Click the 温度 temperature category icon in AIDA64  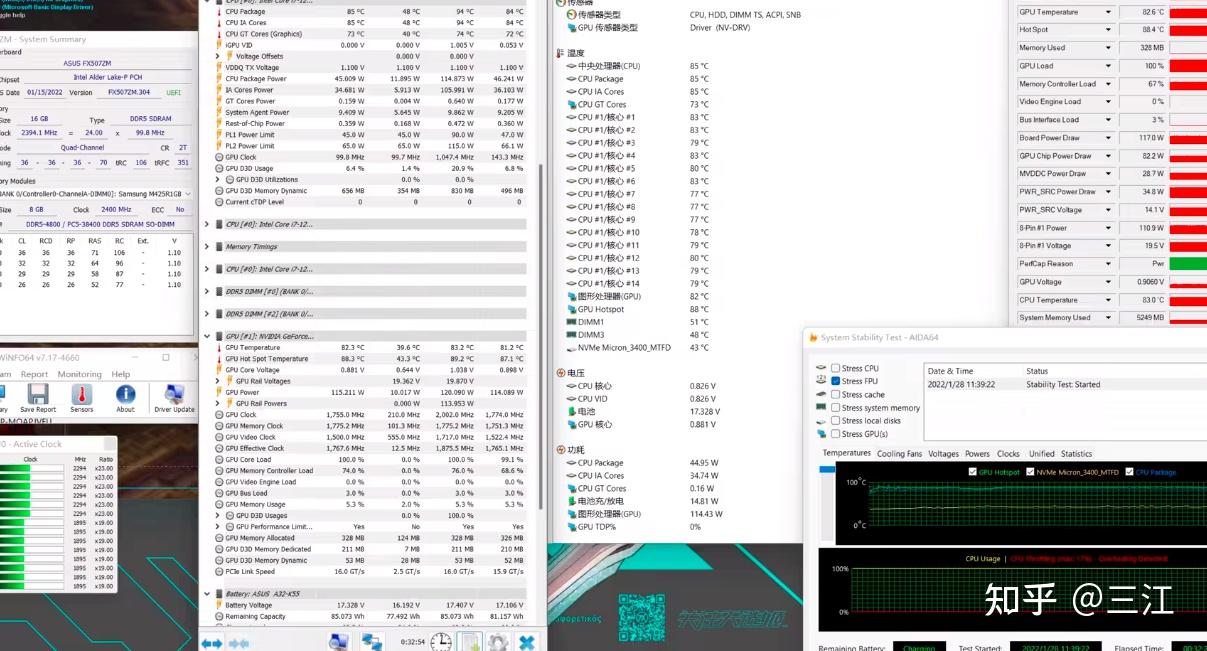559,53
